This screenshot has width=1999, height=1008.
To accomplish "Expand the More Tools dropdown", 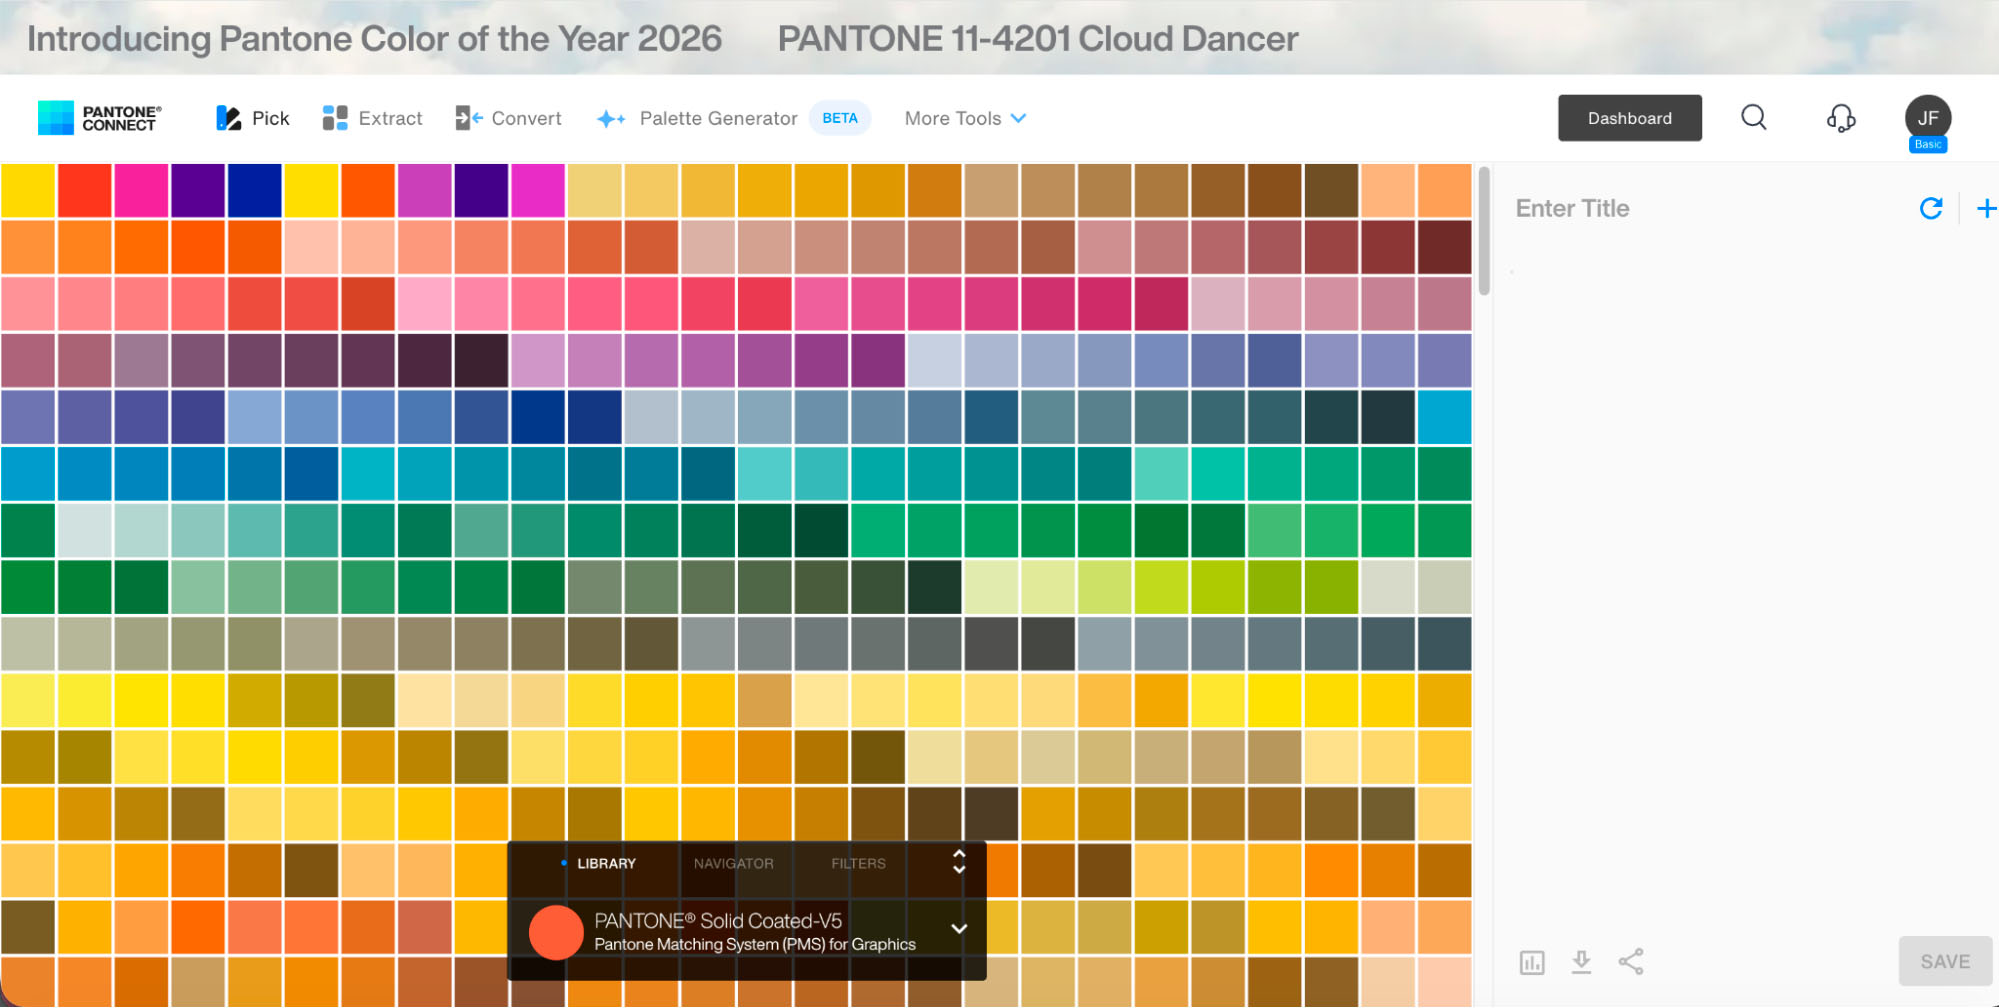I will coord(963,118).
